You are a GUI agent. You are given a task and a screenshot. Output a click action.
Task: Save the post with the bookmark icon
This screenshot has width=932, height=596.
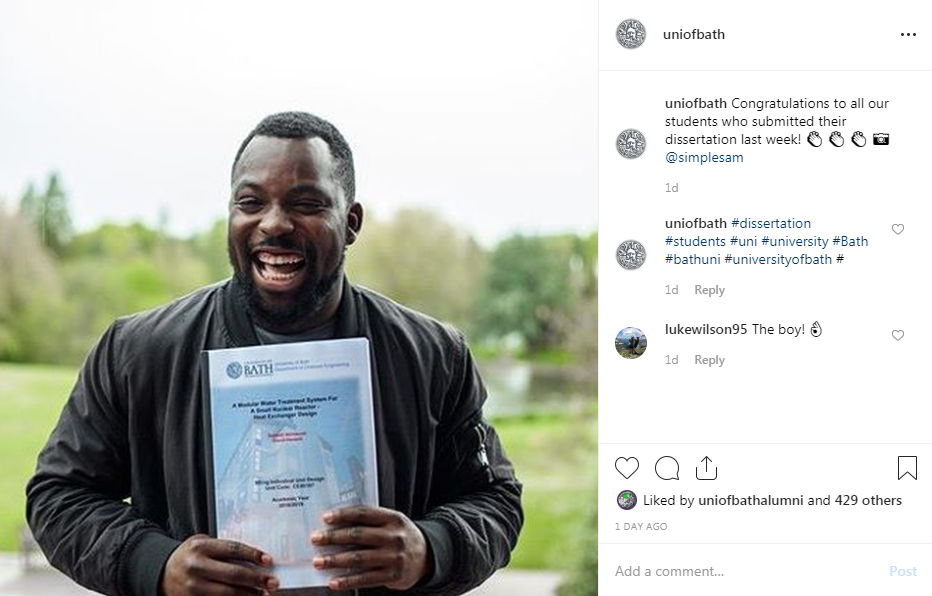point(907,468)
